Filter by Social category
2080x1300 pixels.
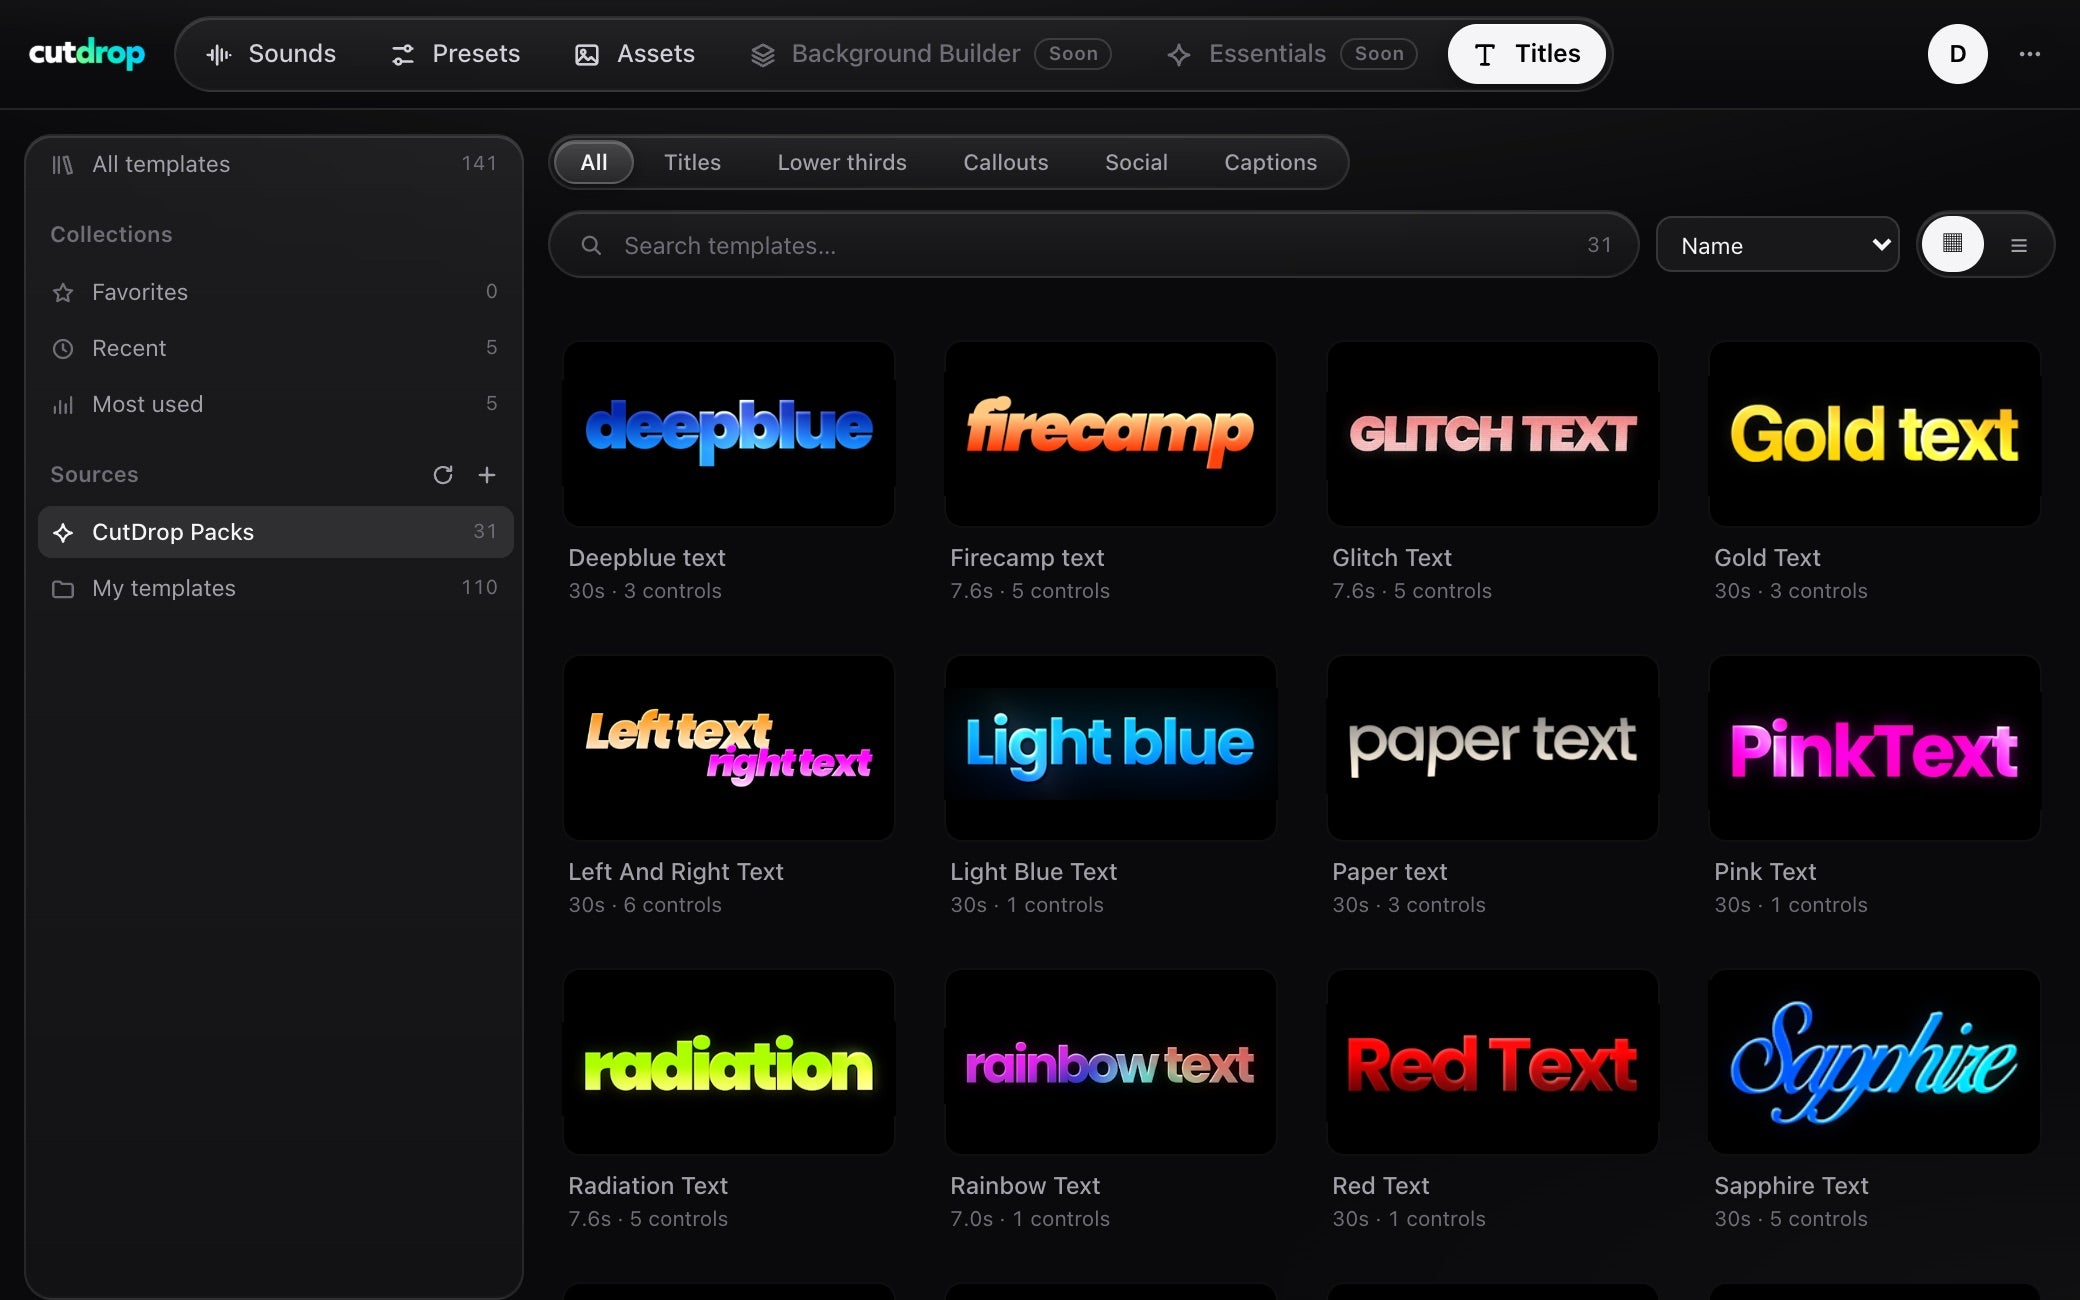(x=1136, y=162)
